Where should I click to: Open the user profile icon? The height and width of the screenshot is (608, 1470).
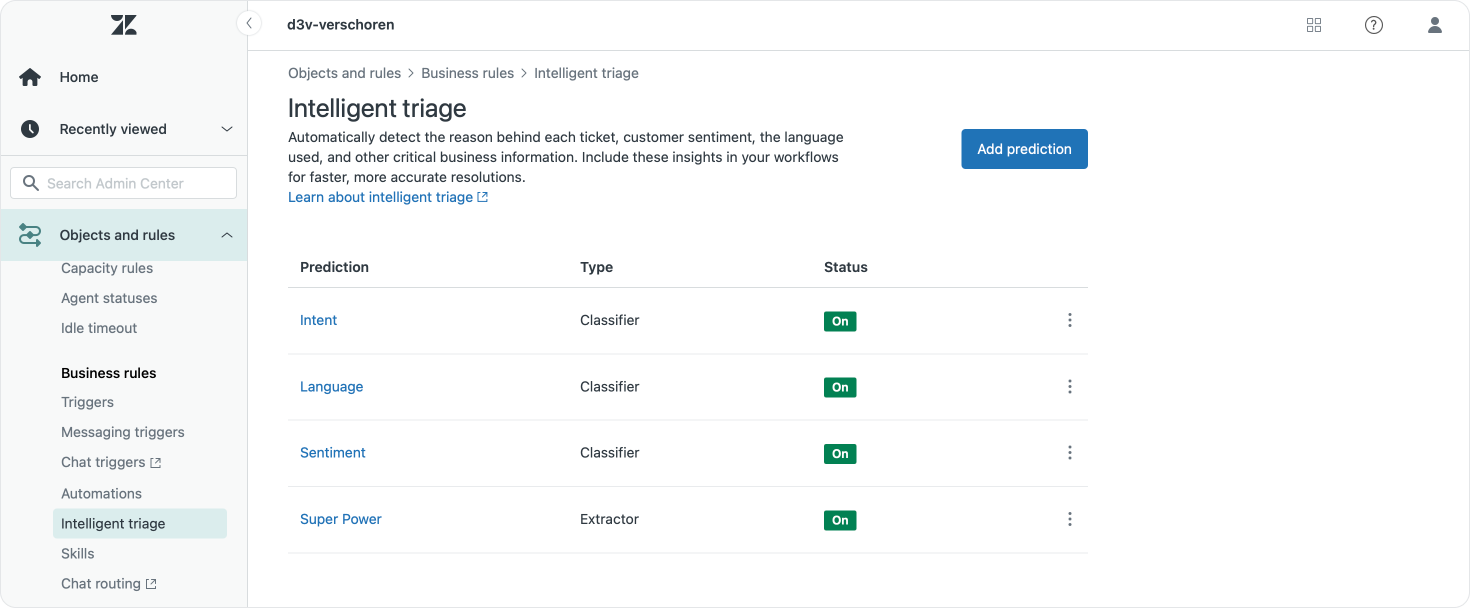pos(1435,25)
